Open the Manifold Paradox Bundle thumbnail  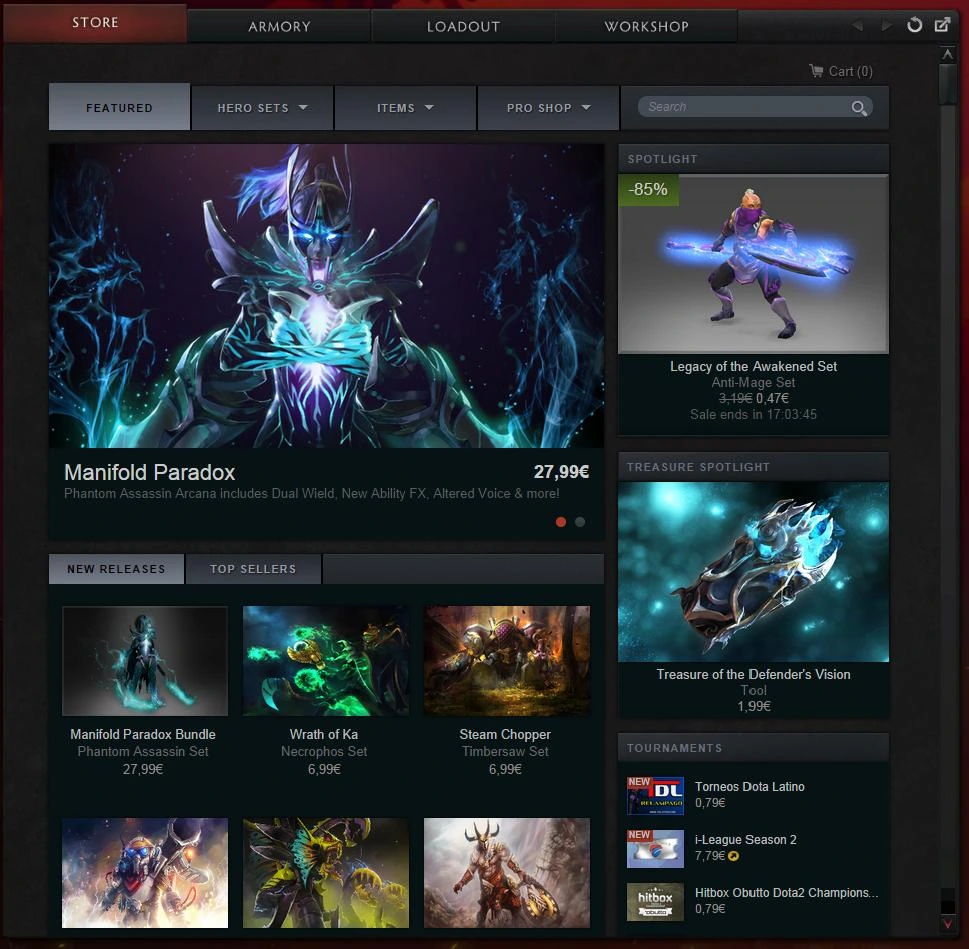(x=145, y=660)
